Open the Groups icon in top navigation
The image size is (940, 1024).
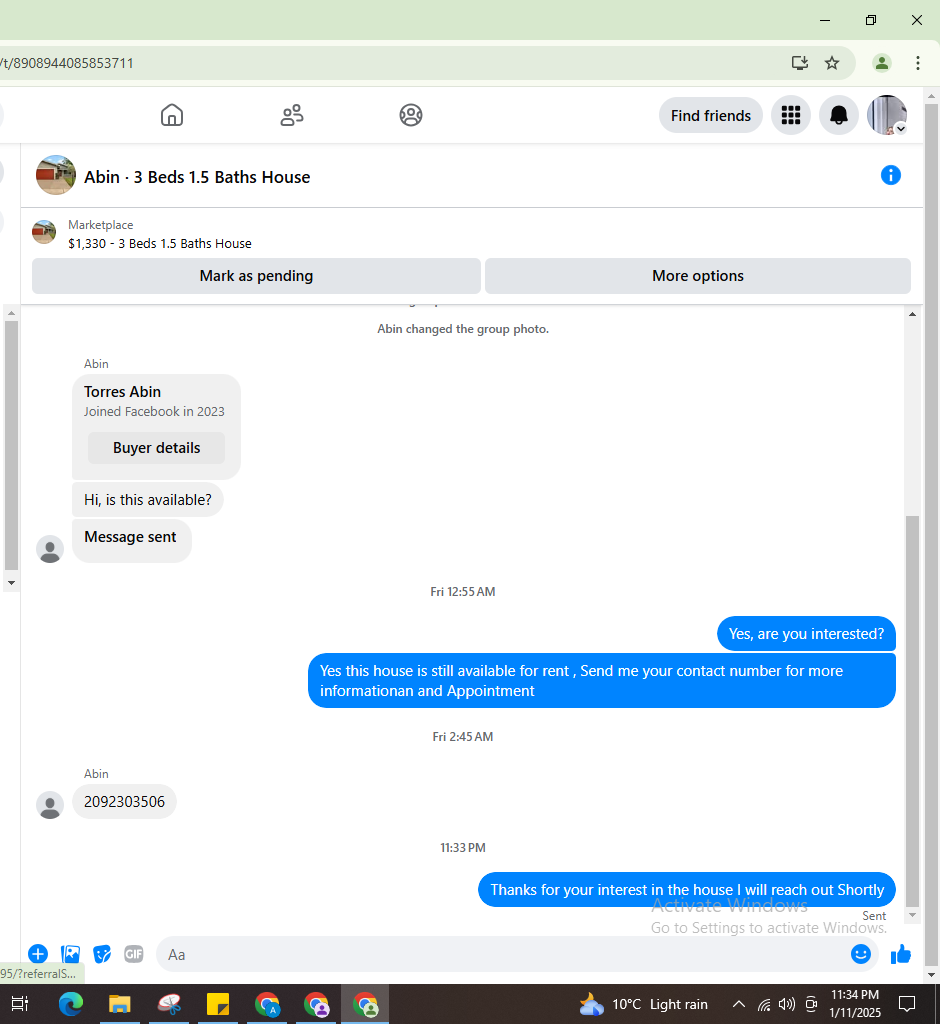pos(411,115)
